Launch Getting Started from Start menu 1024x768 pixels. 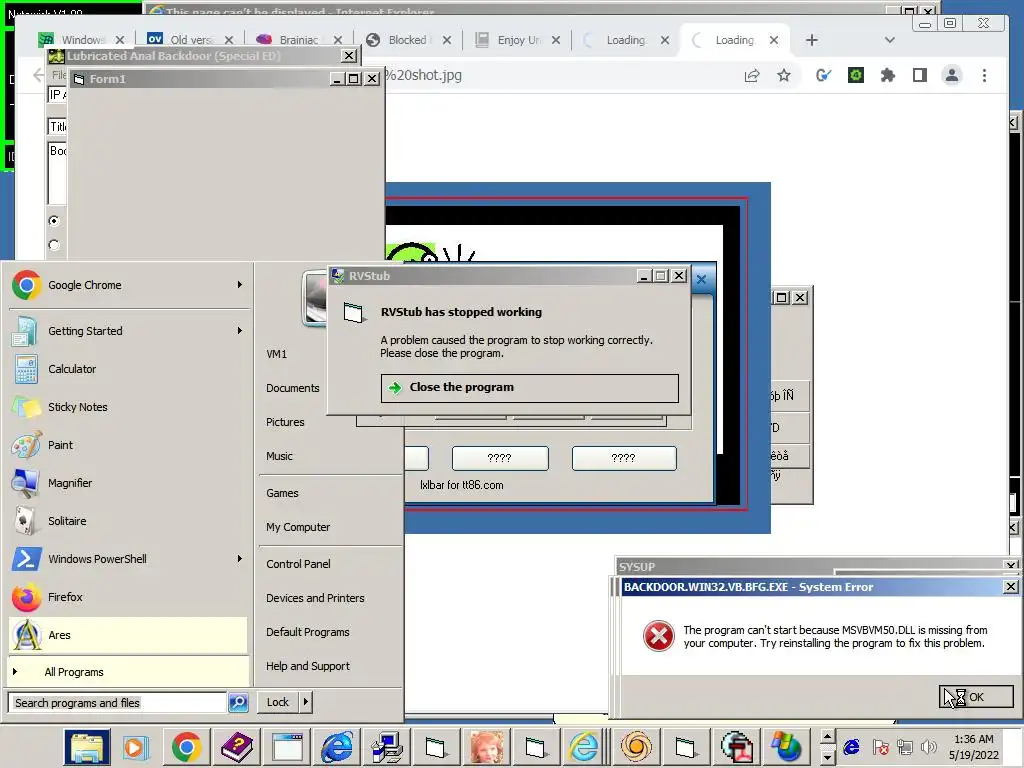pyautogui.click(x=127, y=331)
